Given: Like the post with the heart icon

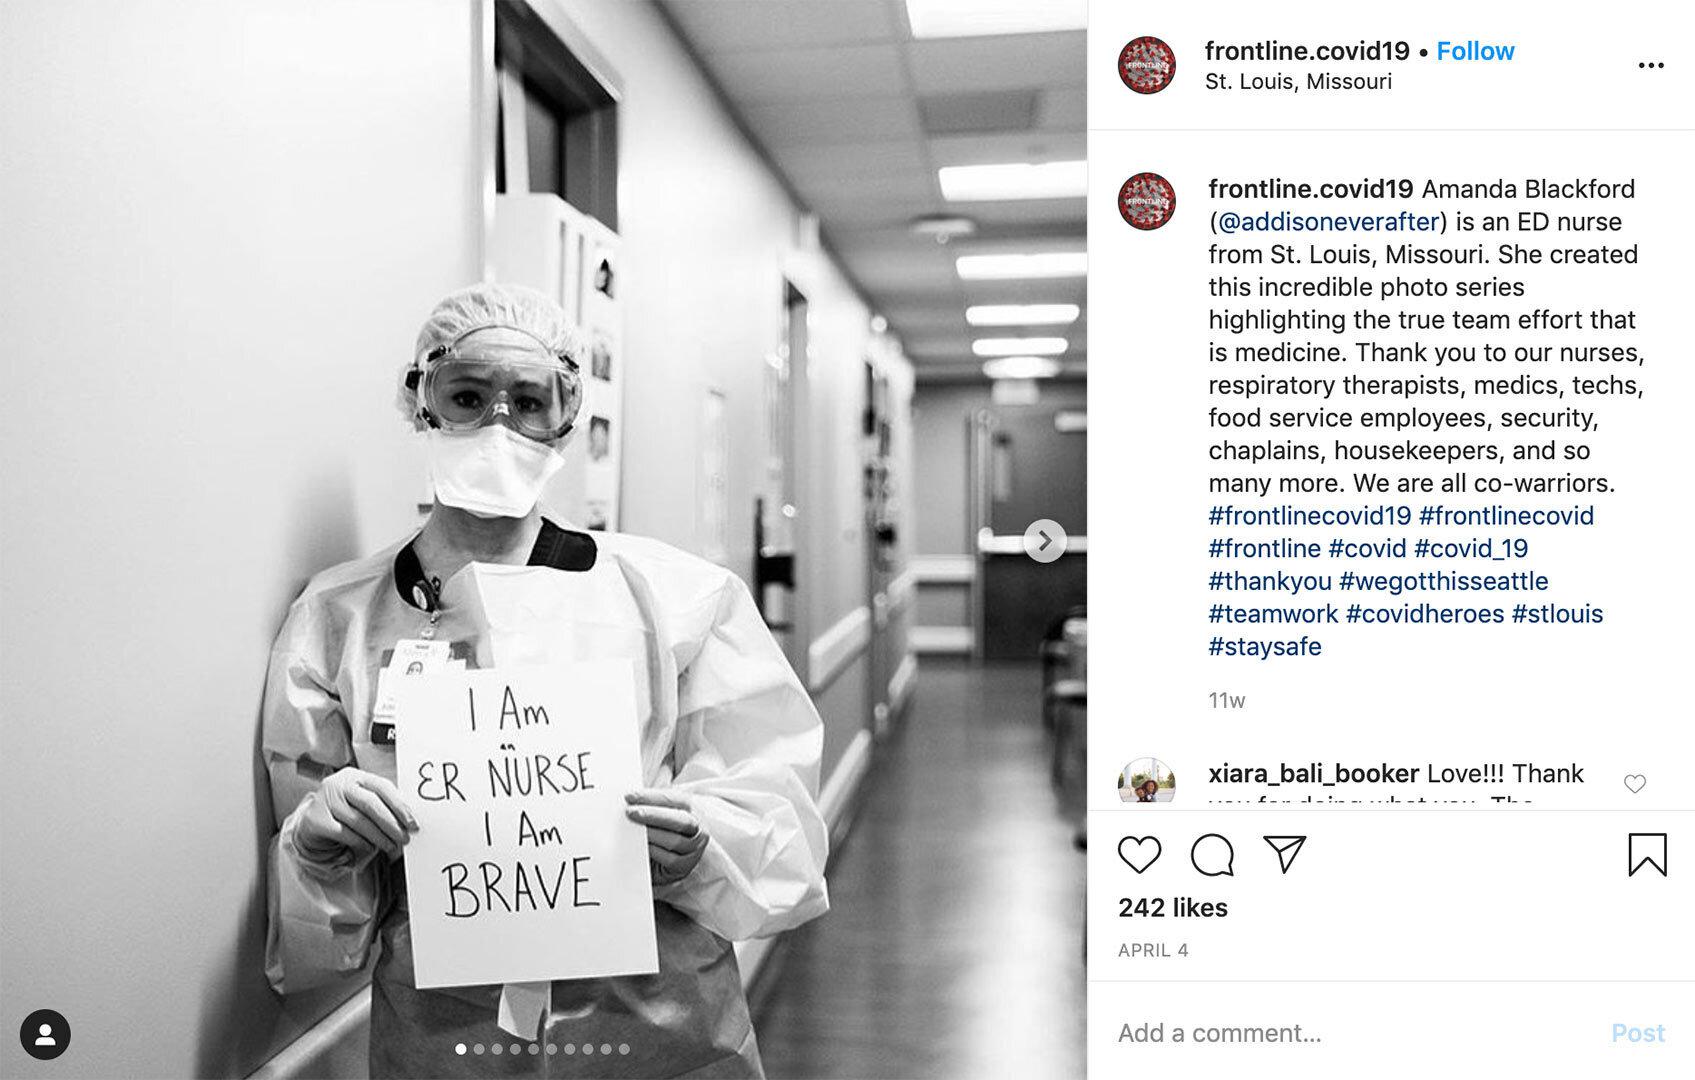Looking at the screenshot, I should click(1139, 855).
